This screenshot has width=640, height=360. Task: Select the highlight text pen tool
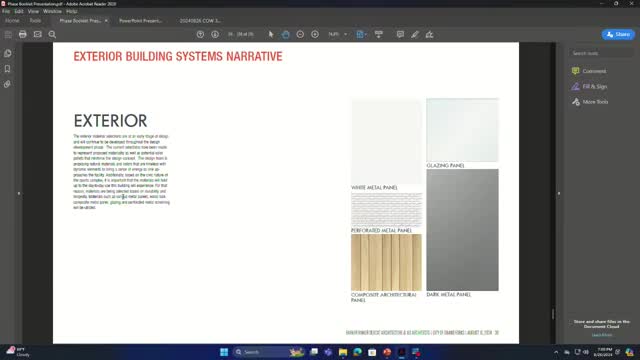tap(415, 34)
